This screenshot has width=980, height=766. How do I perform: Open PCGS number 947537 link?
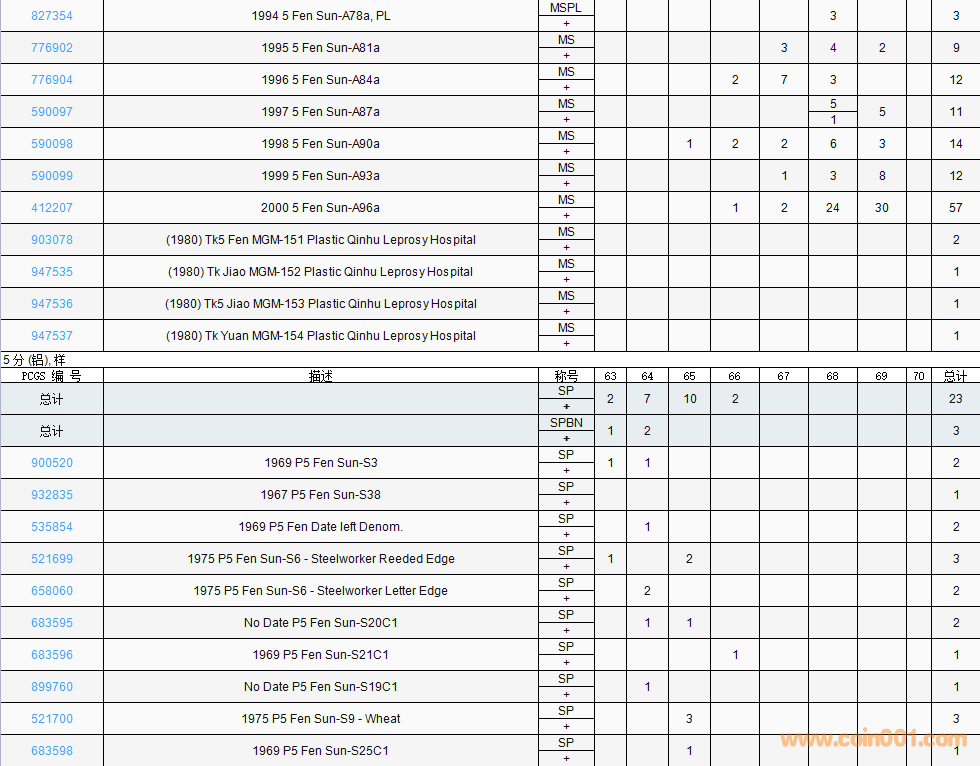pos(52,336)
